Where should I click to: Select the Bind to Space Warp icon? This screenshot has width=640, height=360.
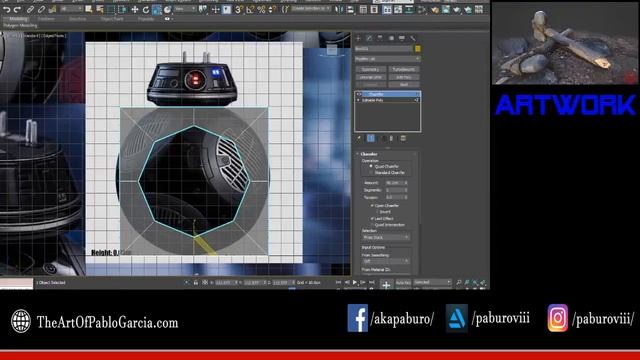[52, 9]
